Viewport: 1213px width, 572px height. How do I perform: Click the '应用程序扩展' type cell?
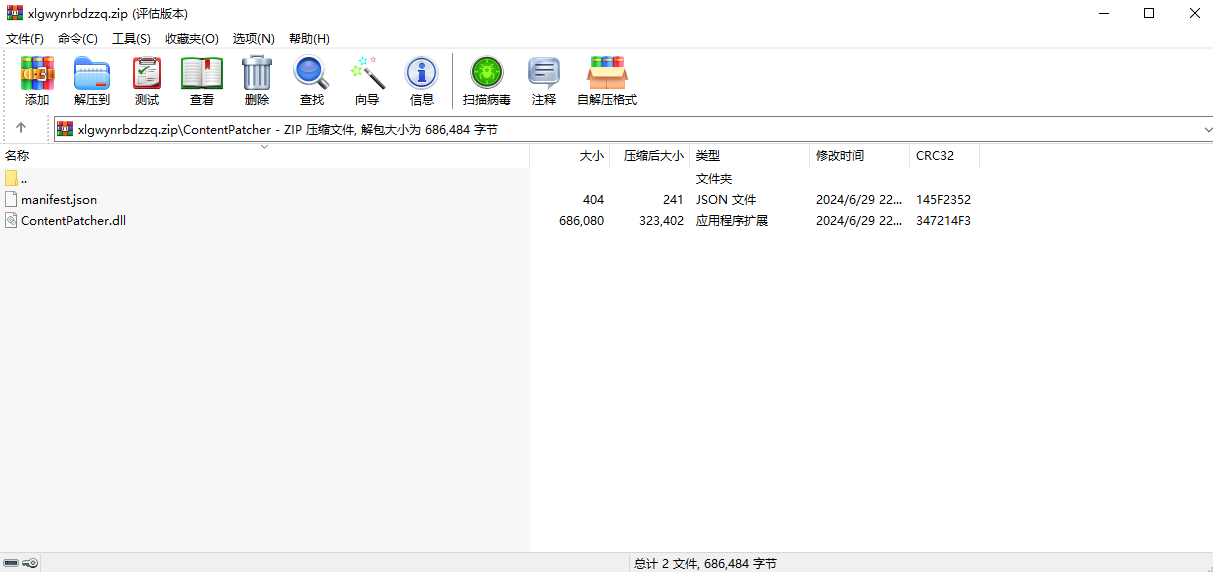coord(732,220)
